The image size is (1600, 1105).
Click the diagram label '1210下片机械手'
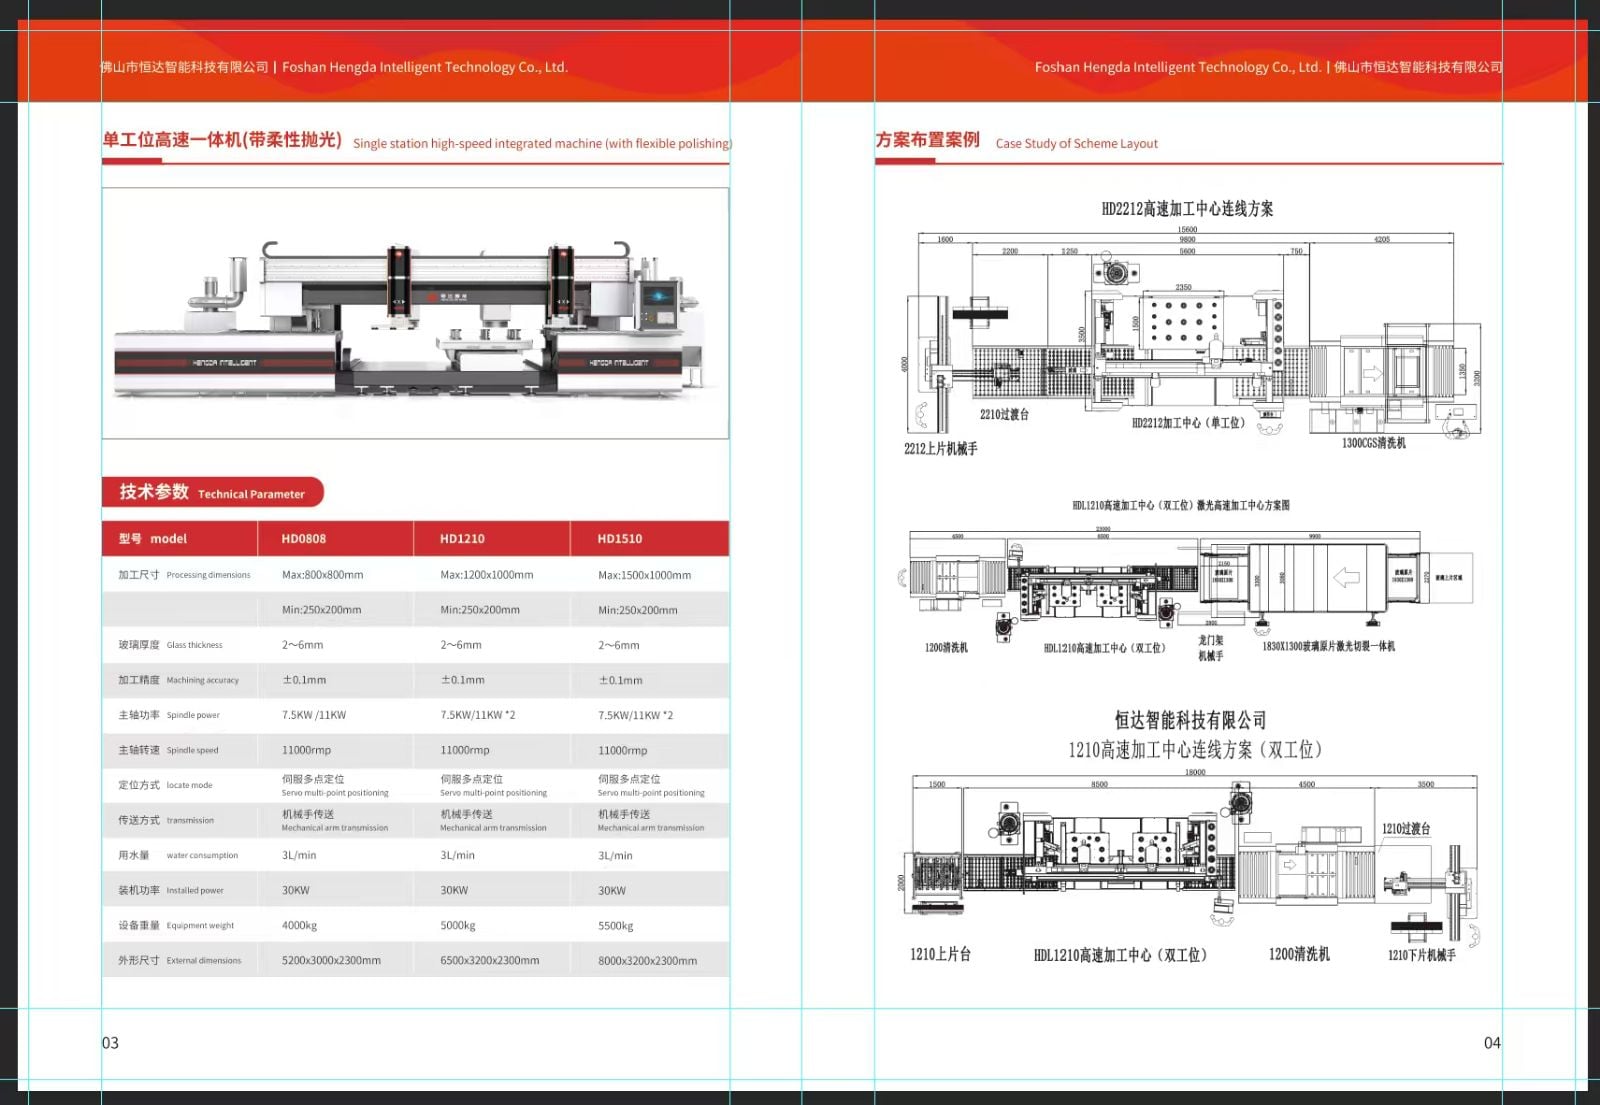(x=1422, y=955)
